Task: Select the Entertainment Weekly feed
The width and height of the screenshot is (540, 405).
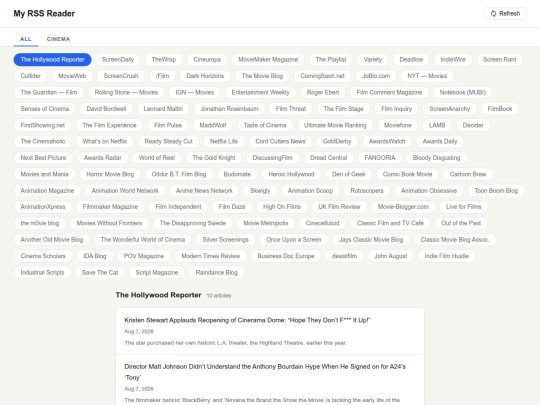Action: pyautogui.click(x=260, y=92)
